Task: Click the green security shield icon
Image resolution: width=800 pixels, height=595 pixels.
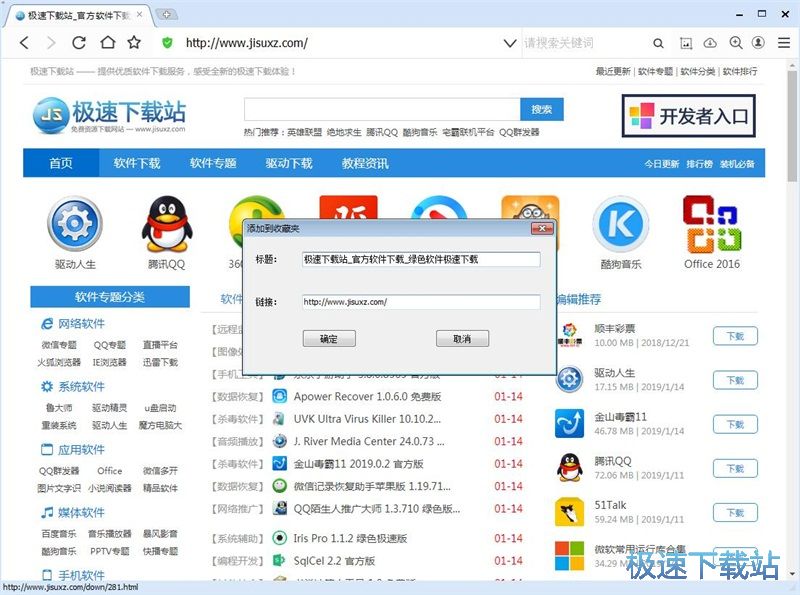Action: (x=167, y=42)
